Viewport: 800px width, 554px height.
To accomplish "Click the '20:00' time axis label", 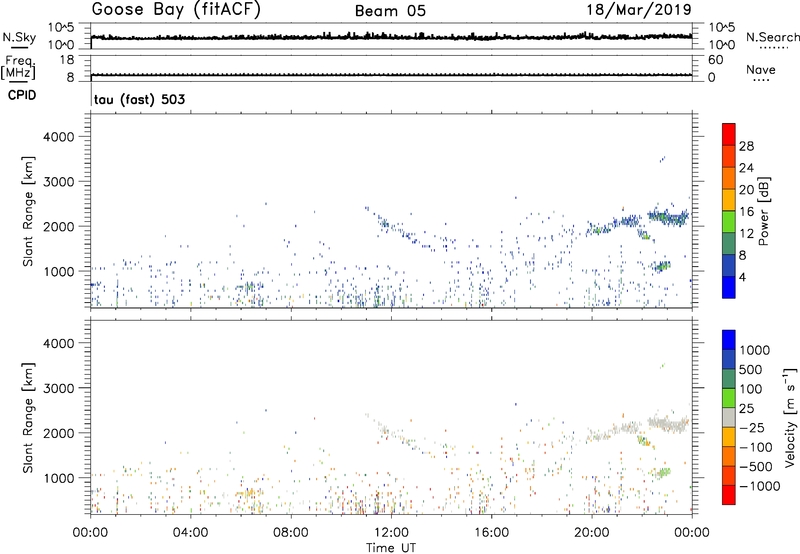I will click(x=592, y=533).
